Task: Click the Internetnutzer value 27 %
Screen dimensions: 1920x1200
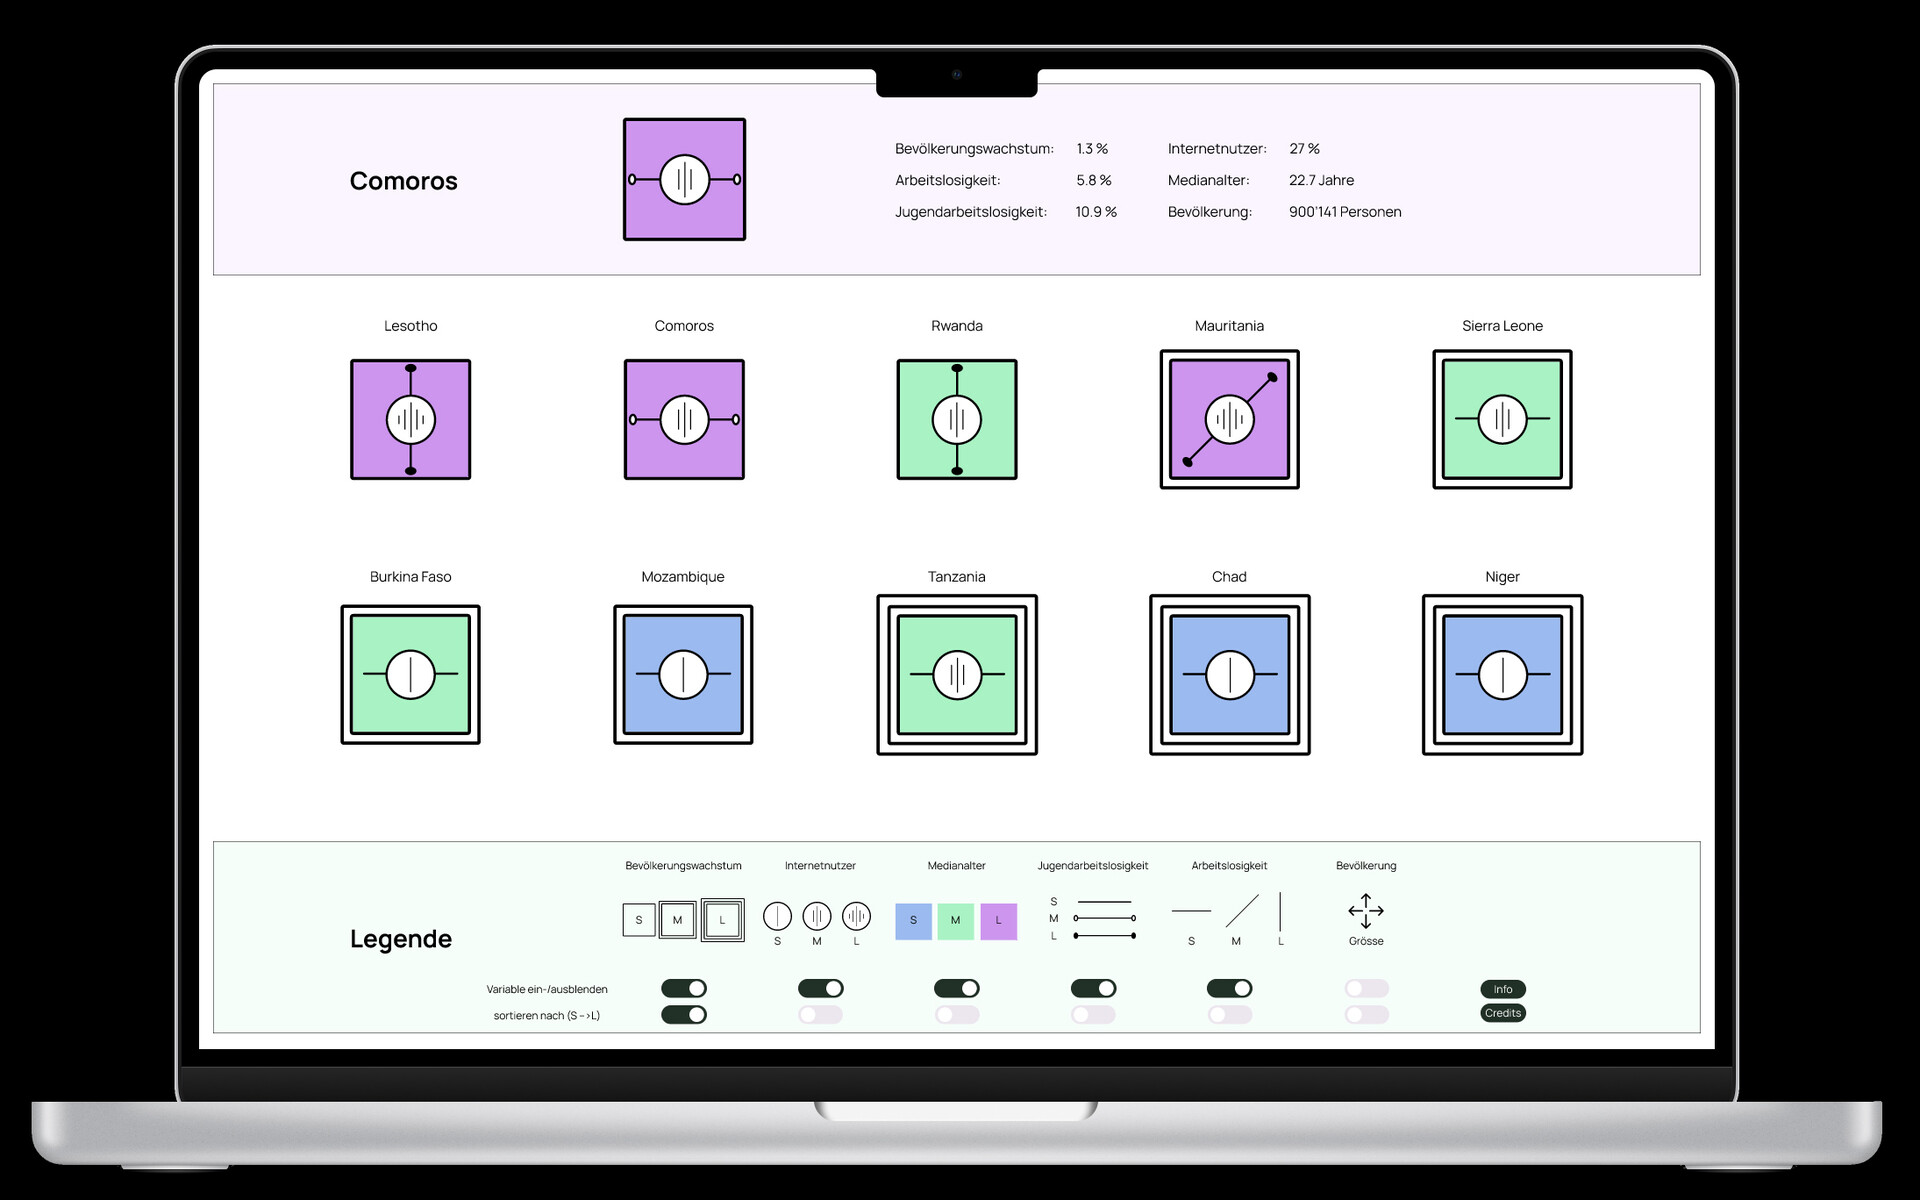Action: click(1304, 149)
